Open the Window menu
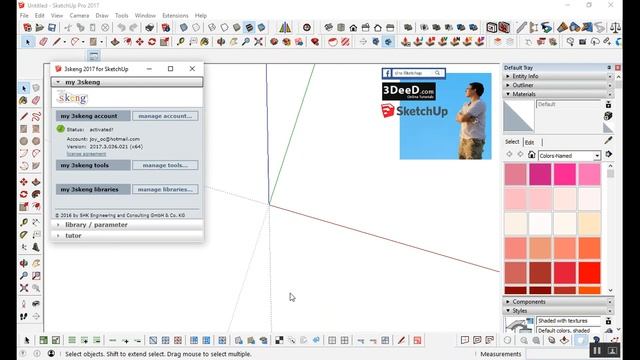The image size is (640, 360). point(145,16)
